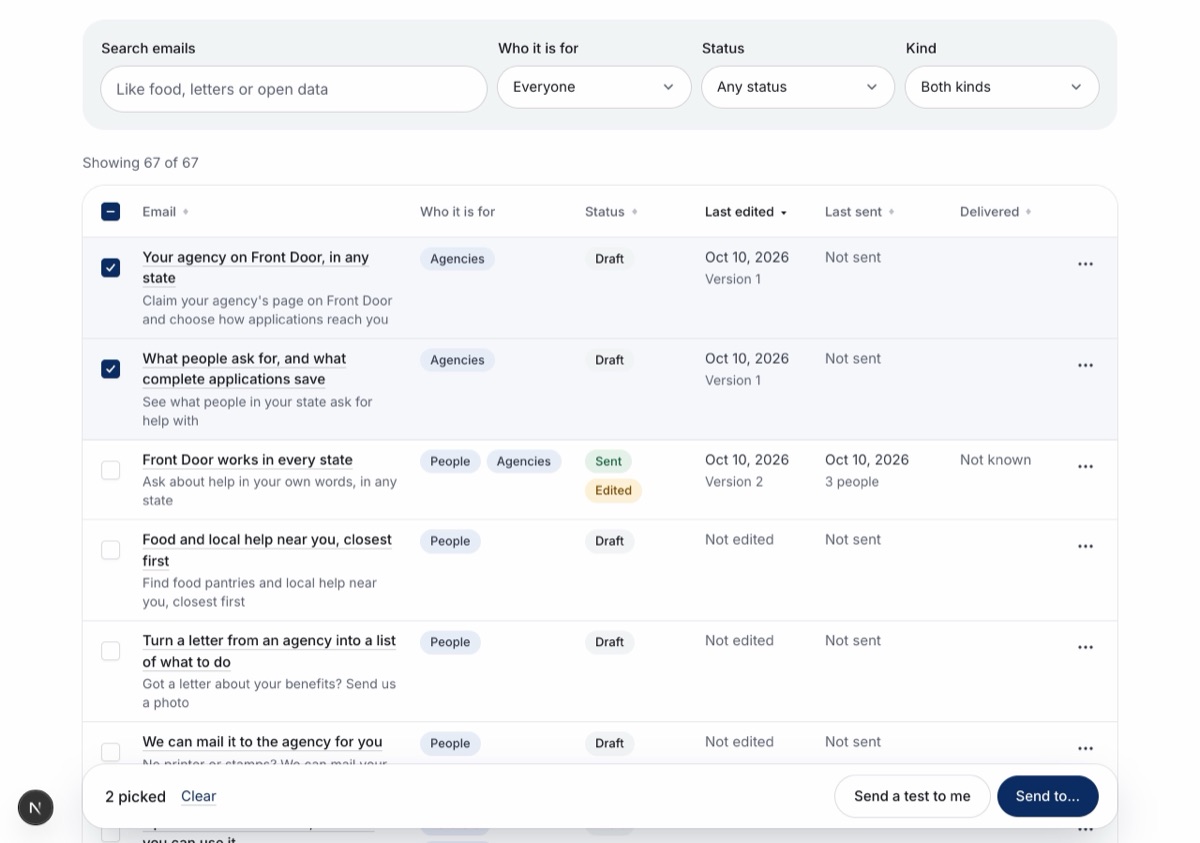Image resolution: width=1200 pixels, height=843 pixels.
Task: Sort by the Last sent column header
Action: (860, 212)
